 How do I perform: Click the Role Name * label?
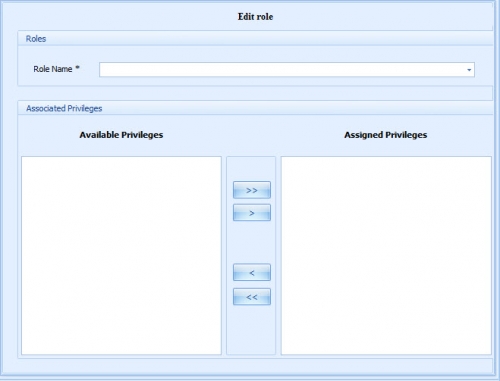pos(56,69)
